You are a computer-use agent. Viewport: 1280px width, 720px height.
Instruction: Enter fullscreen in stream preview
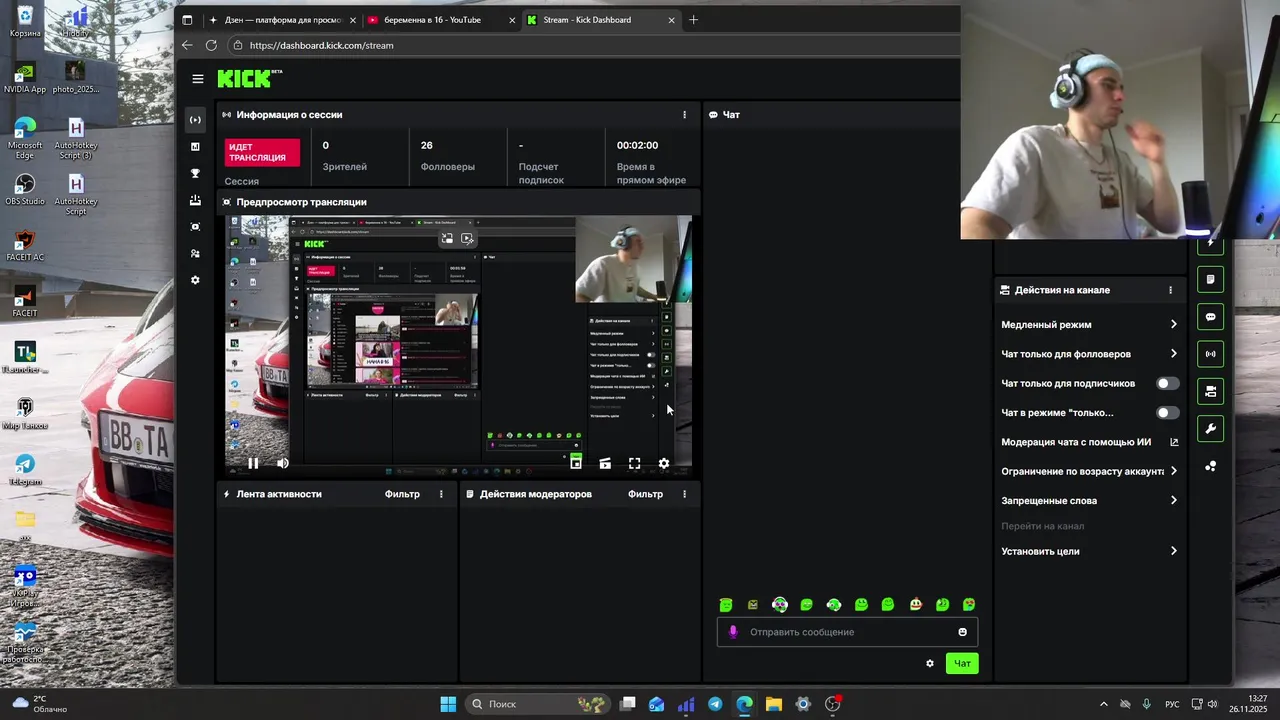[634, 463]
